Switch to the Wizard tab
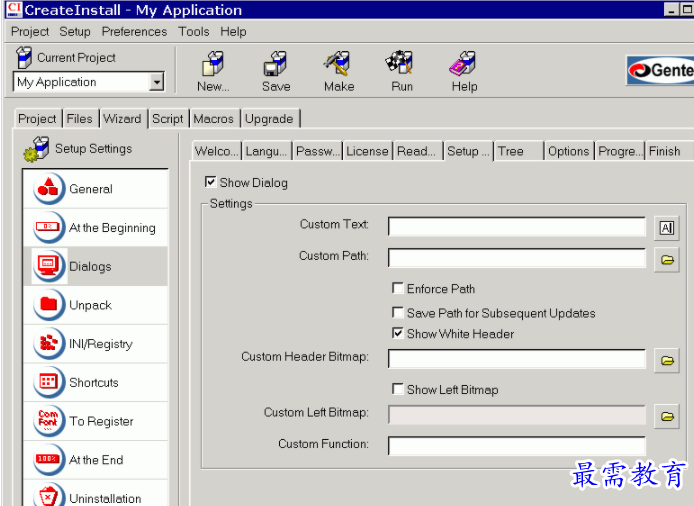Screen dimensions: 694x506 (122, 119)
